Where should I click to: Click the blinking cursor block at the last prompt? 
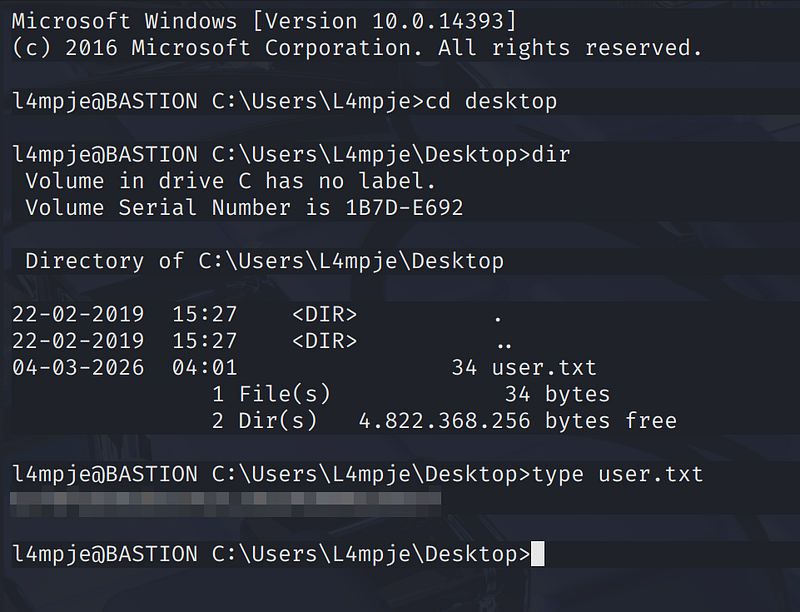[537, 553]
